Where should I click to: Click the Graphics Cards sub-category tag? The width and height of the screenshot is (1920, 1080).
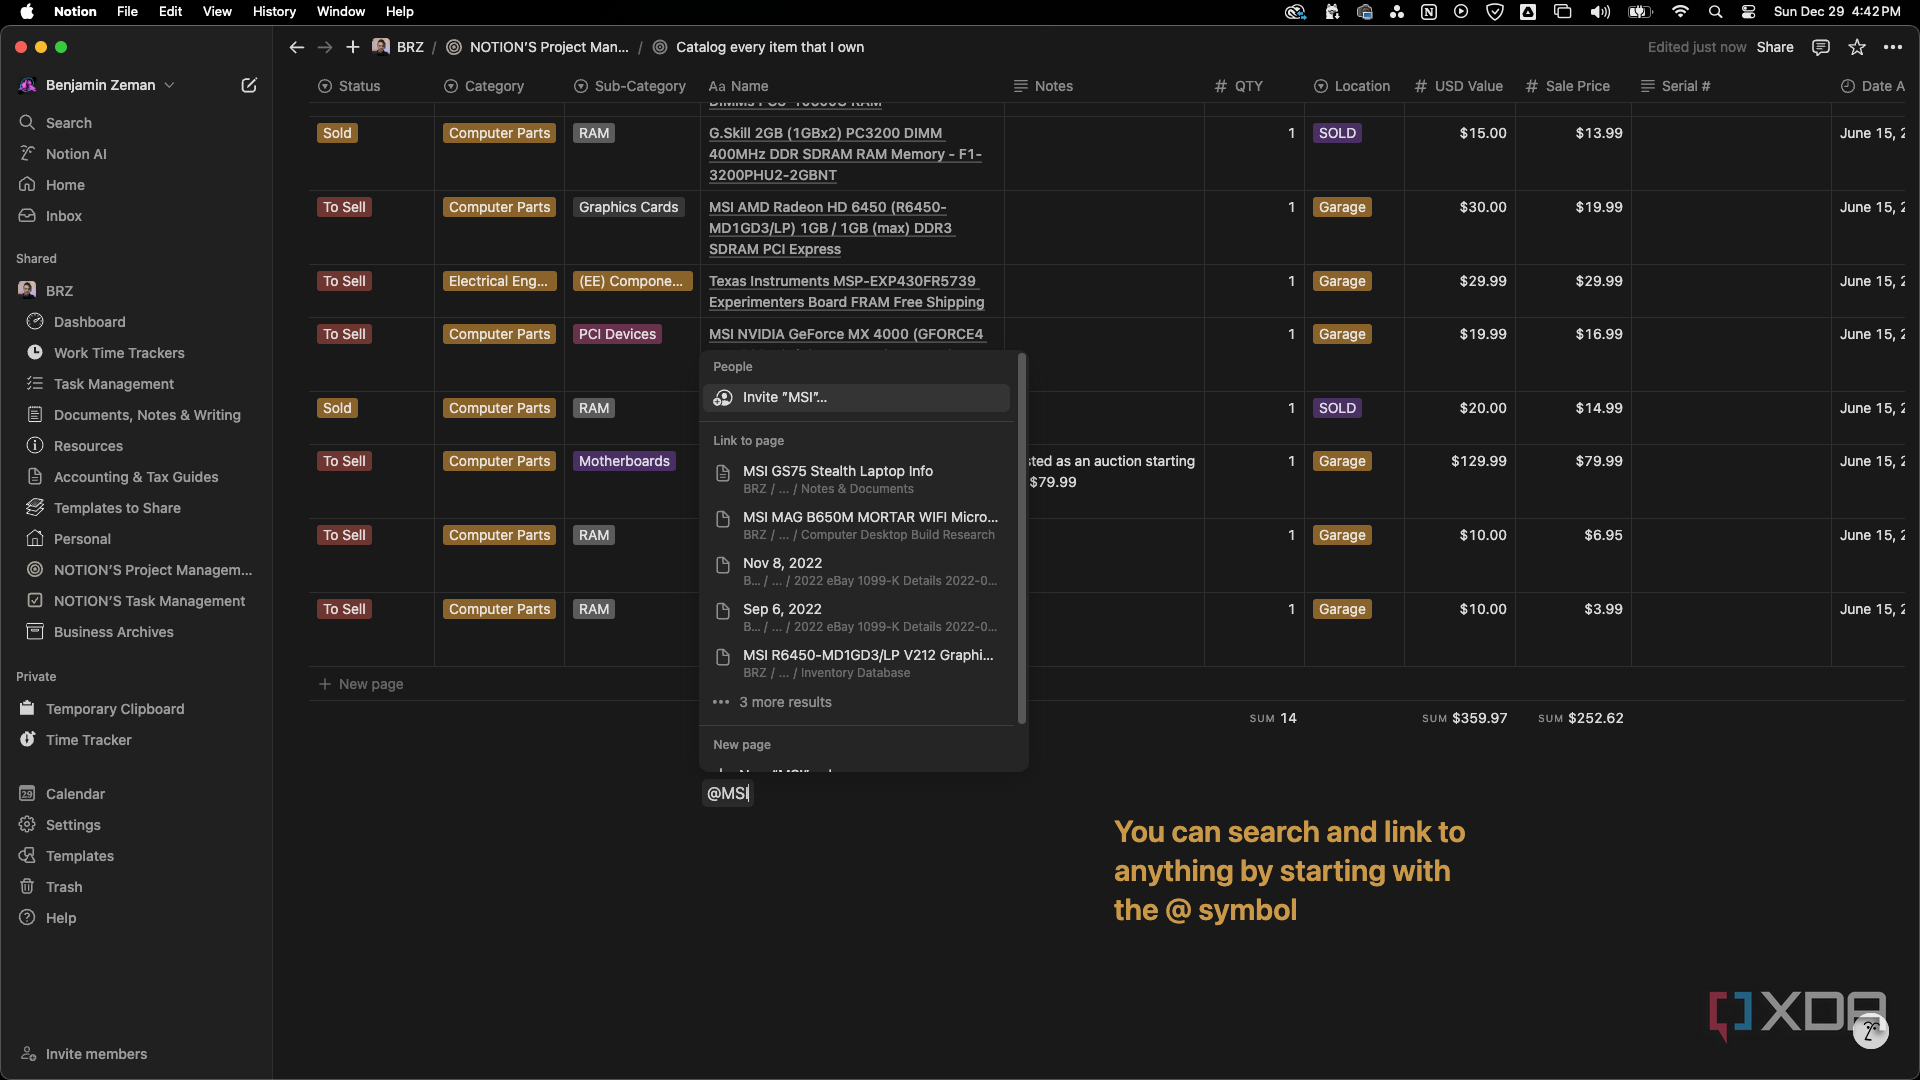point(628,207)
